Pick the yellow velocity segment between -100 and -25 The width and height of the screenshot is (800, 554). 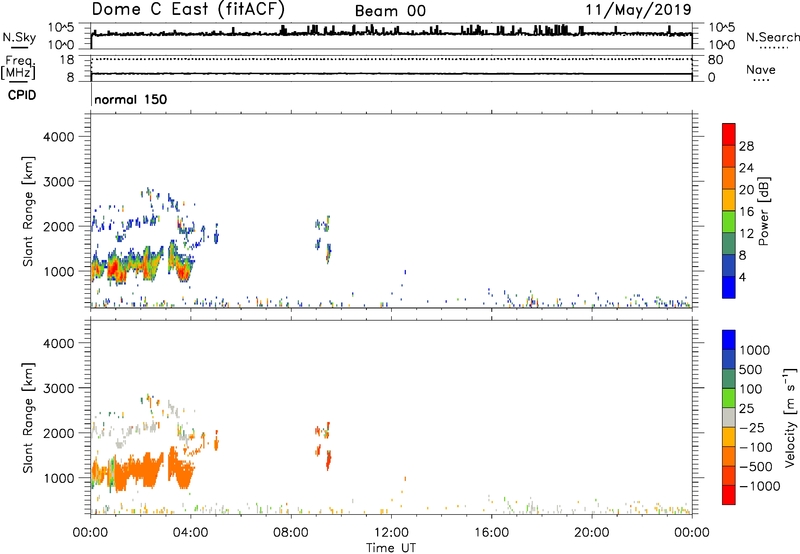point(729,437)
